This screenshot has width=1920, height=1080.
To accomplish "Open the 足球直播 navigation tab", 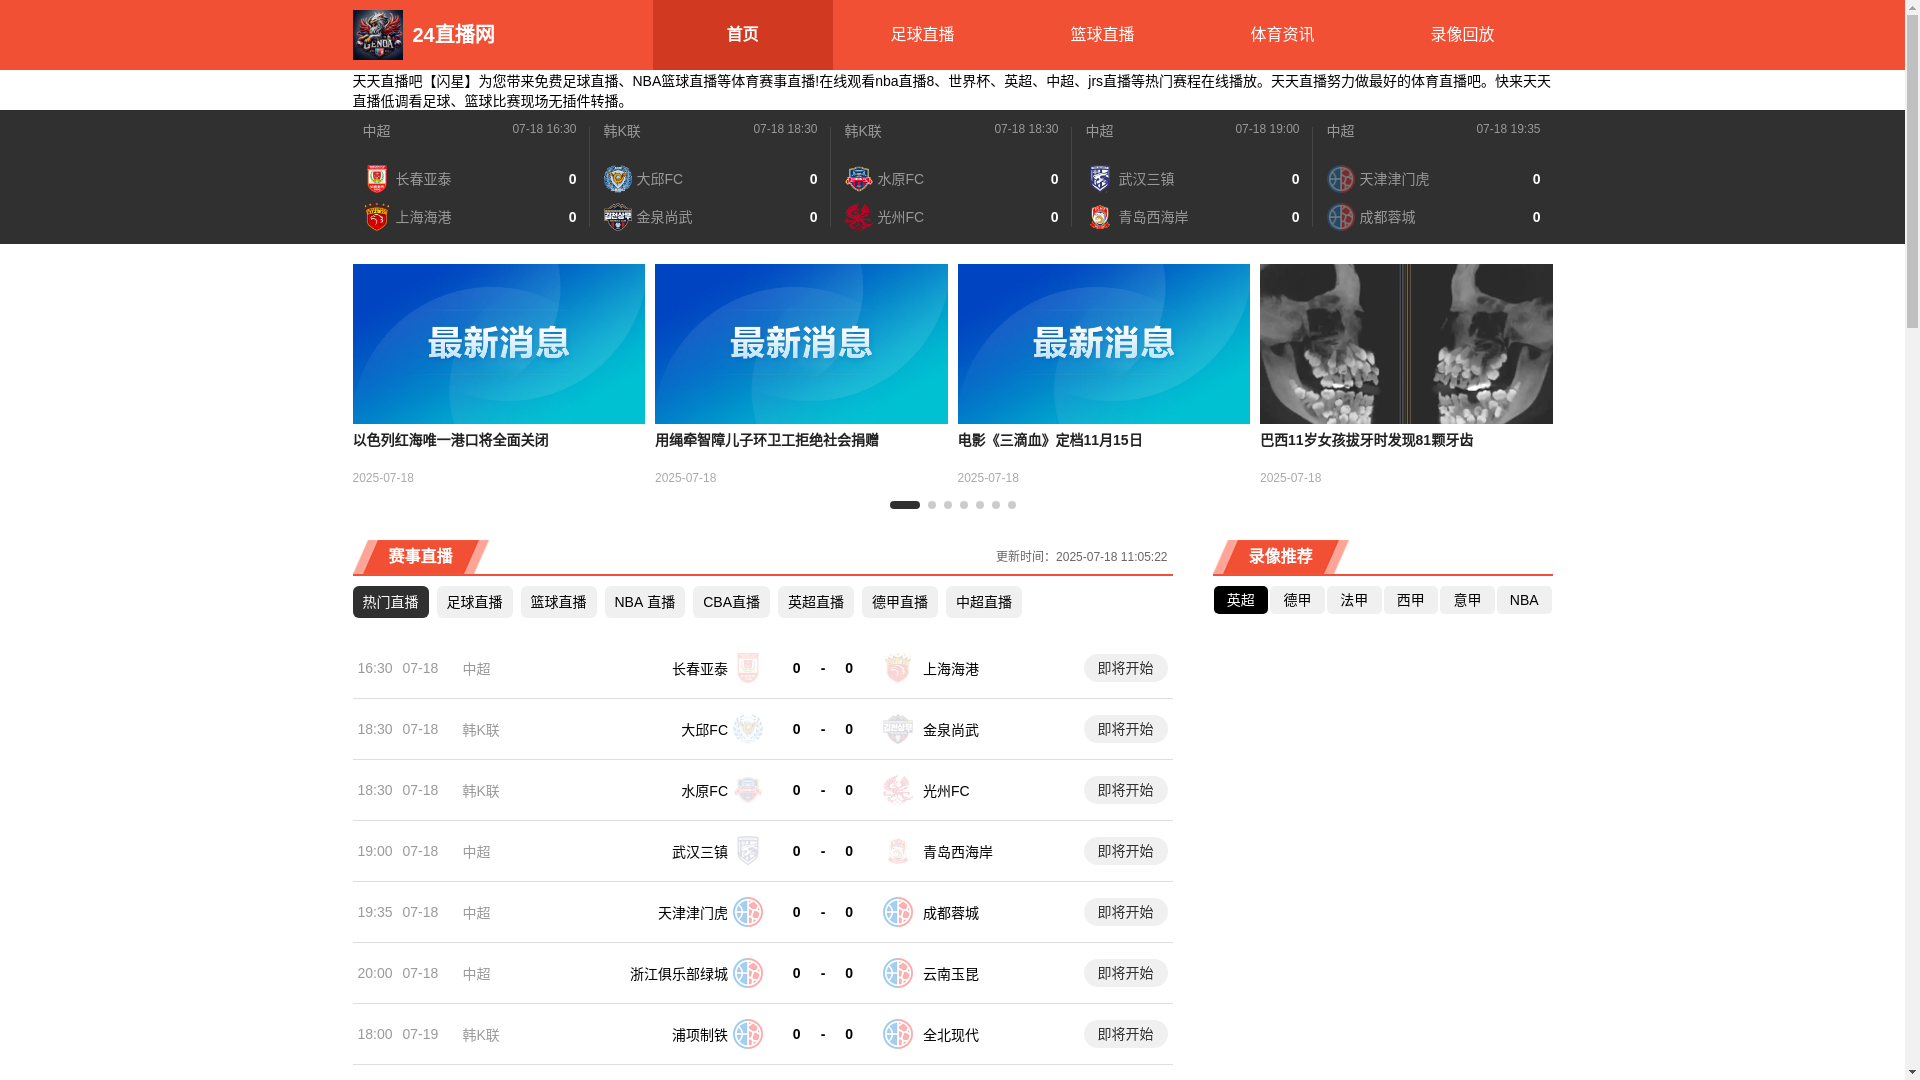I will [922, 35].
